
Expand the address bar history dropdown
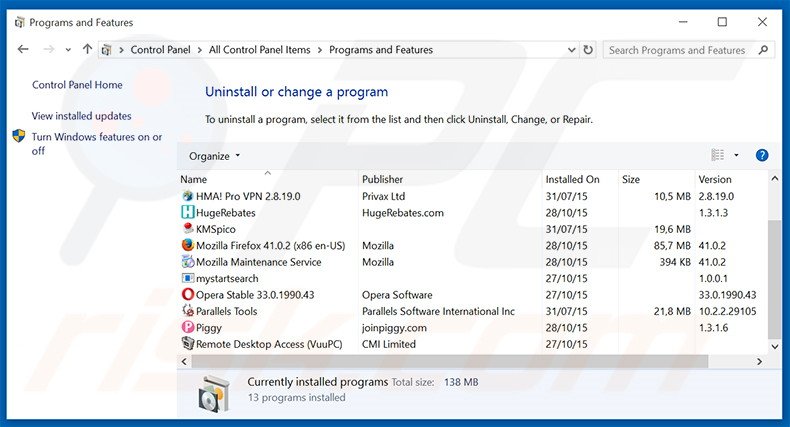tap(571, 50)
